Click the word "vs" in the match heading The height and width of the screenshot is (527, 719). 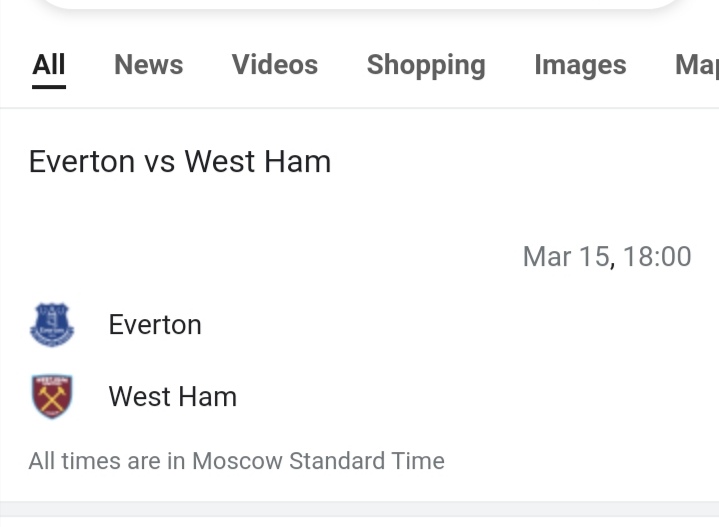click(x=159, y=162)
